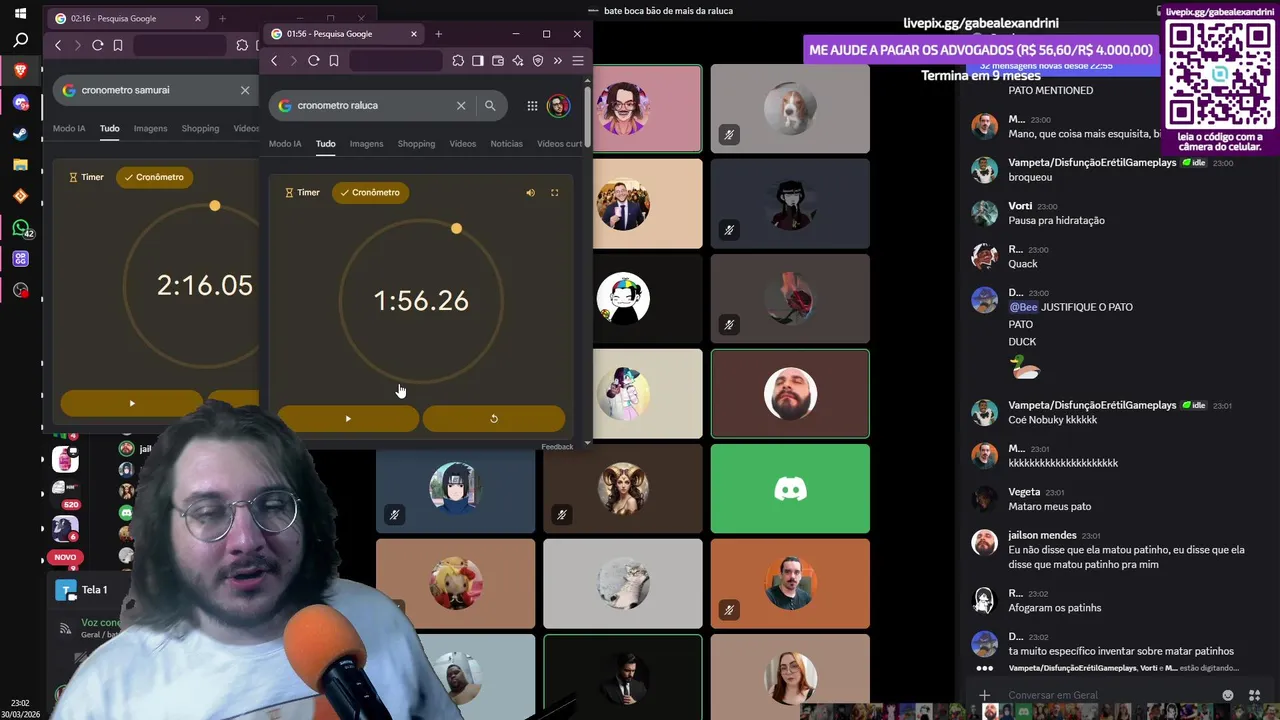Open Vídeos tab in raluca search
The height and width of the screenshot is (720, 1280).
coord(462,144)
